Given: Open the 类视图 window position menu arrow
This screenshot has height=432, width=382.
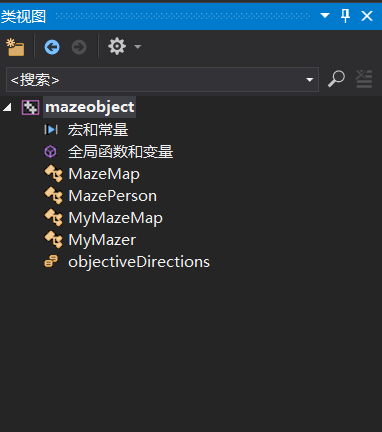Looking at the screenshot, I should (x=325, y=15).
